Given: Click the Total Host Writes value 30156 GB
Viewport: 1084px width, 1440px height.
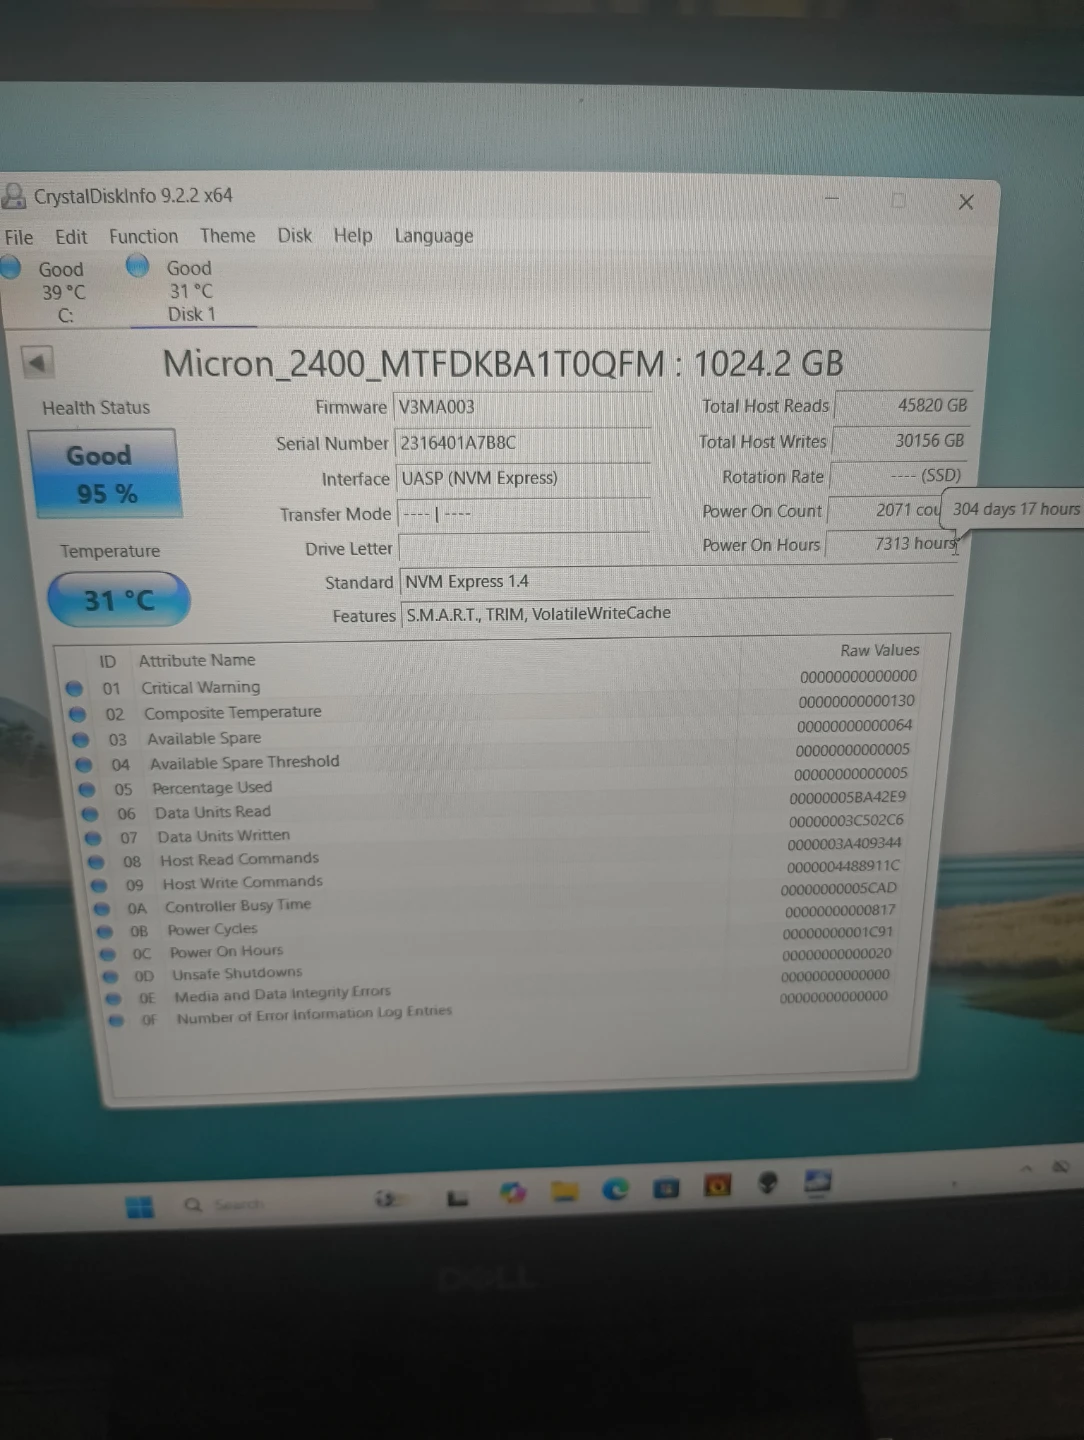Looking at the screenshot, I should [x=901, y=441].
